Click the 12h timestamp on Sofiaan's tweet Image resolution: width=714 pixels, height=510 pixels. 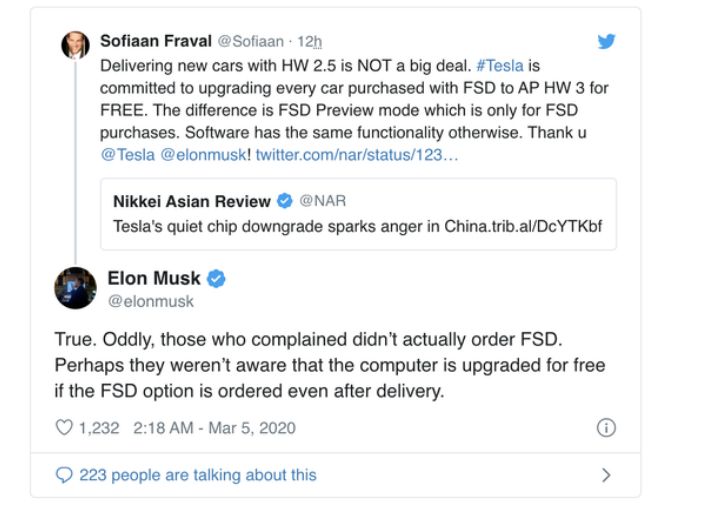pos(310,41)
